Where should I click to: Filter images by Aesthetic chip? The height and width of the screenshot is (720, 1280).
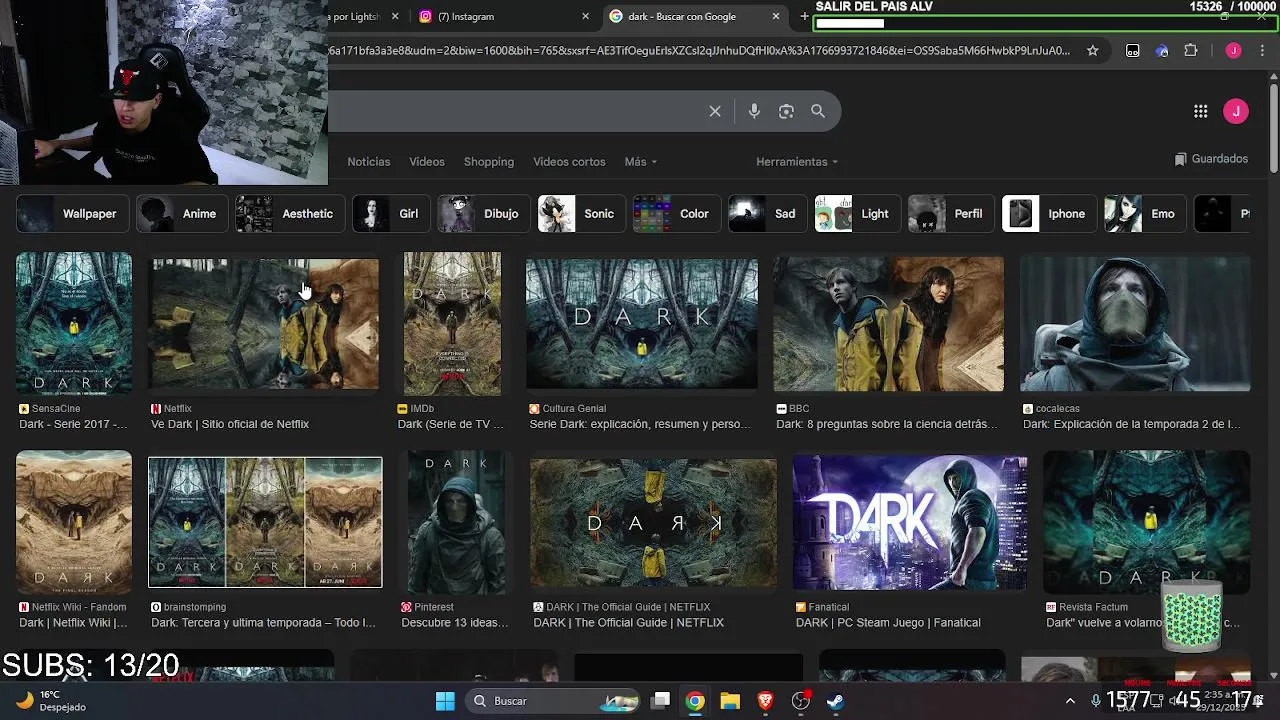point(289,214)
